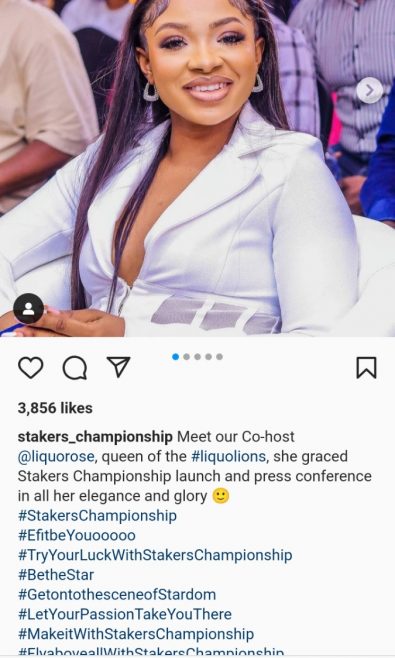Open the #StakersChampionship hashtag
The height and width of the screenshot is (658, 395).
[x=97, y=516]
